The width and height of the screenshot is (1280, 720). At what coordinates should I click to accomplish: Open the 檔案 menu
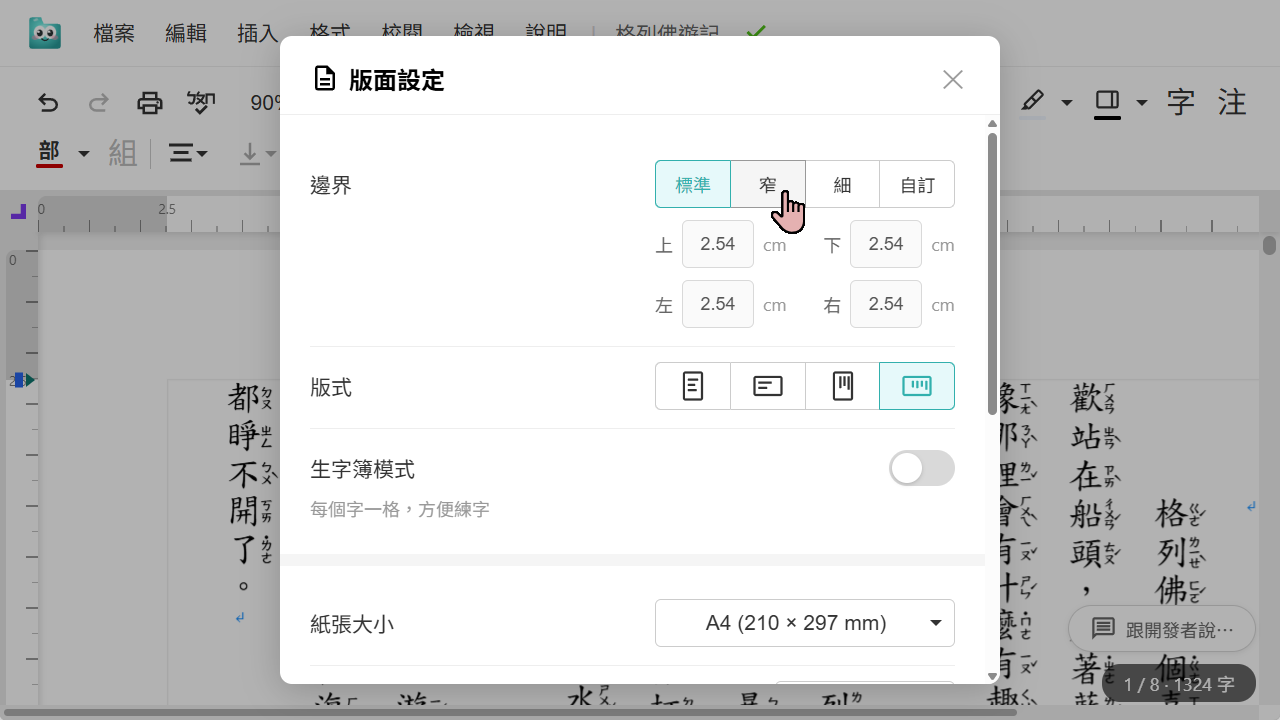[x=114, y=33]
